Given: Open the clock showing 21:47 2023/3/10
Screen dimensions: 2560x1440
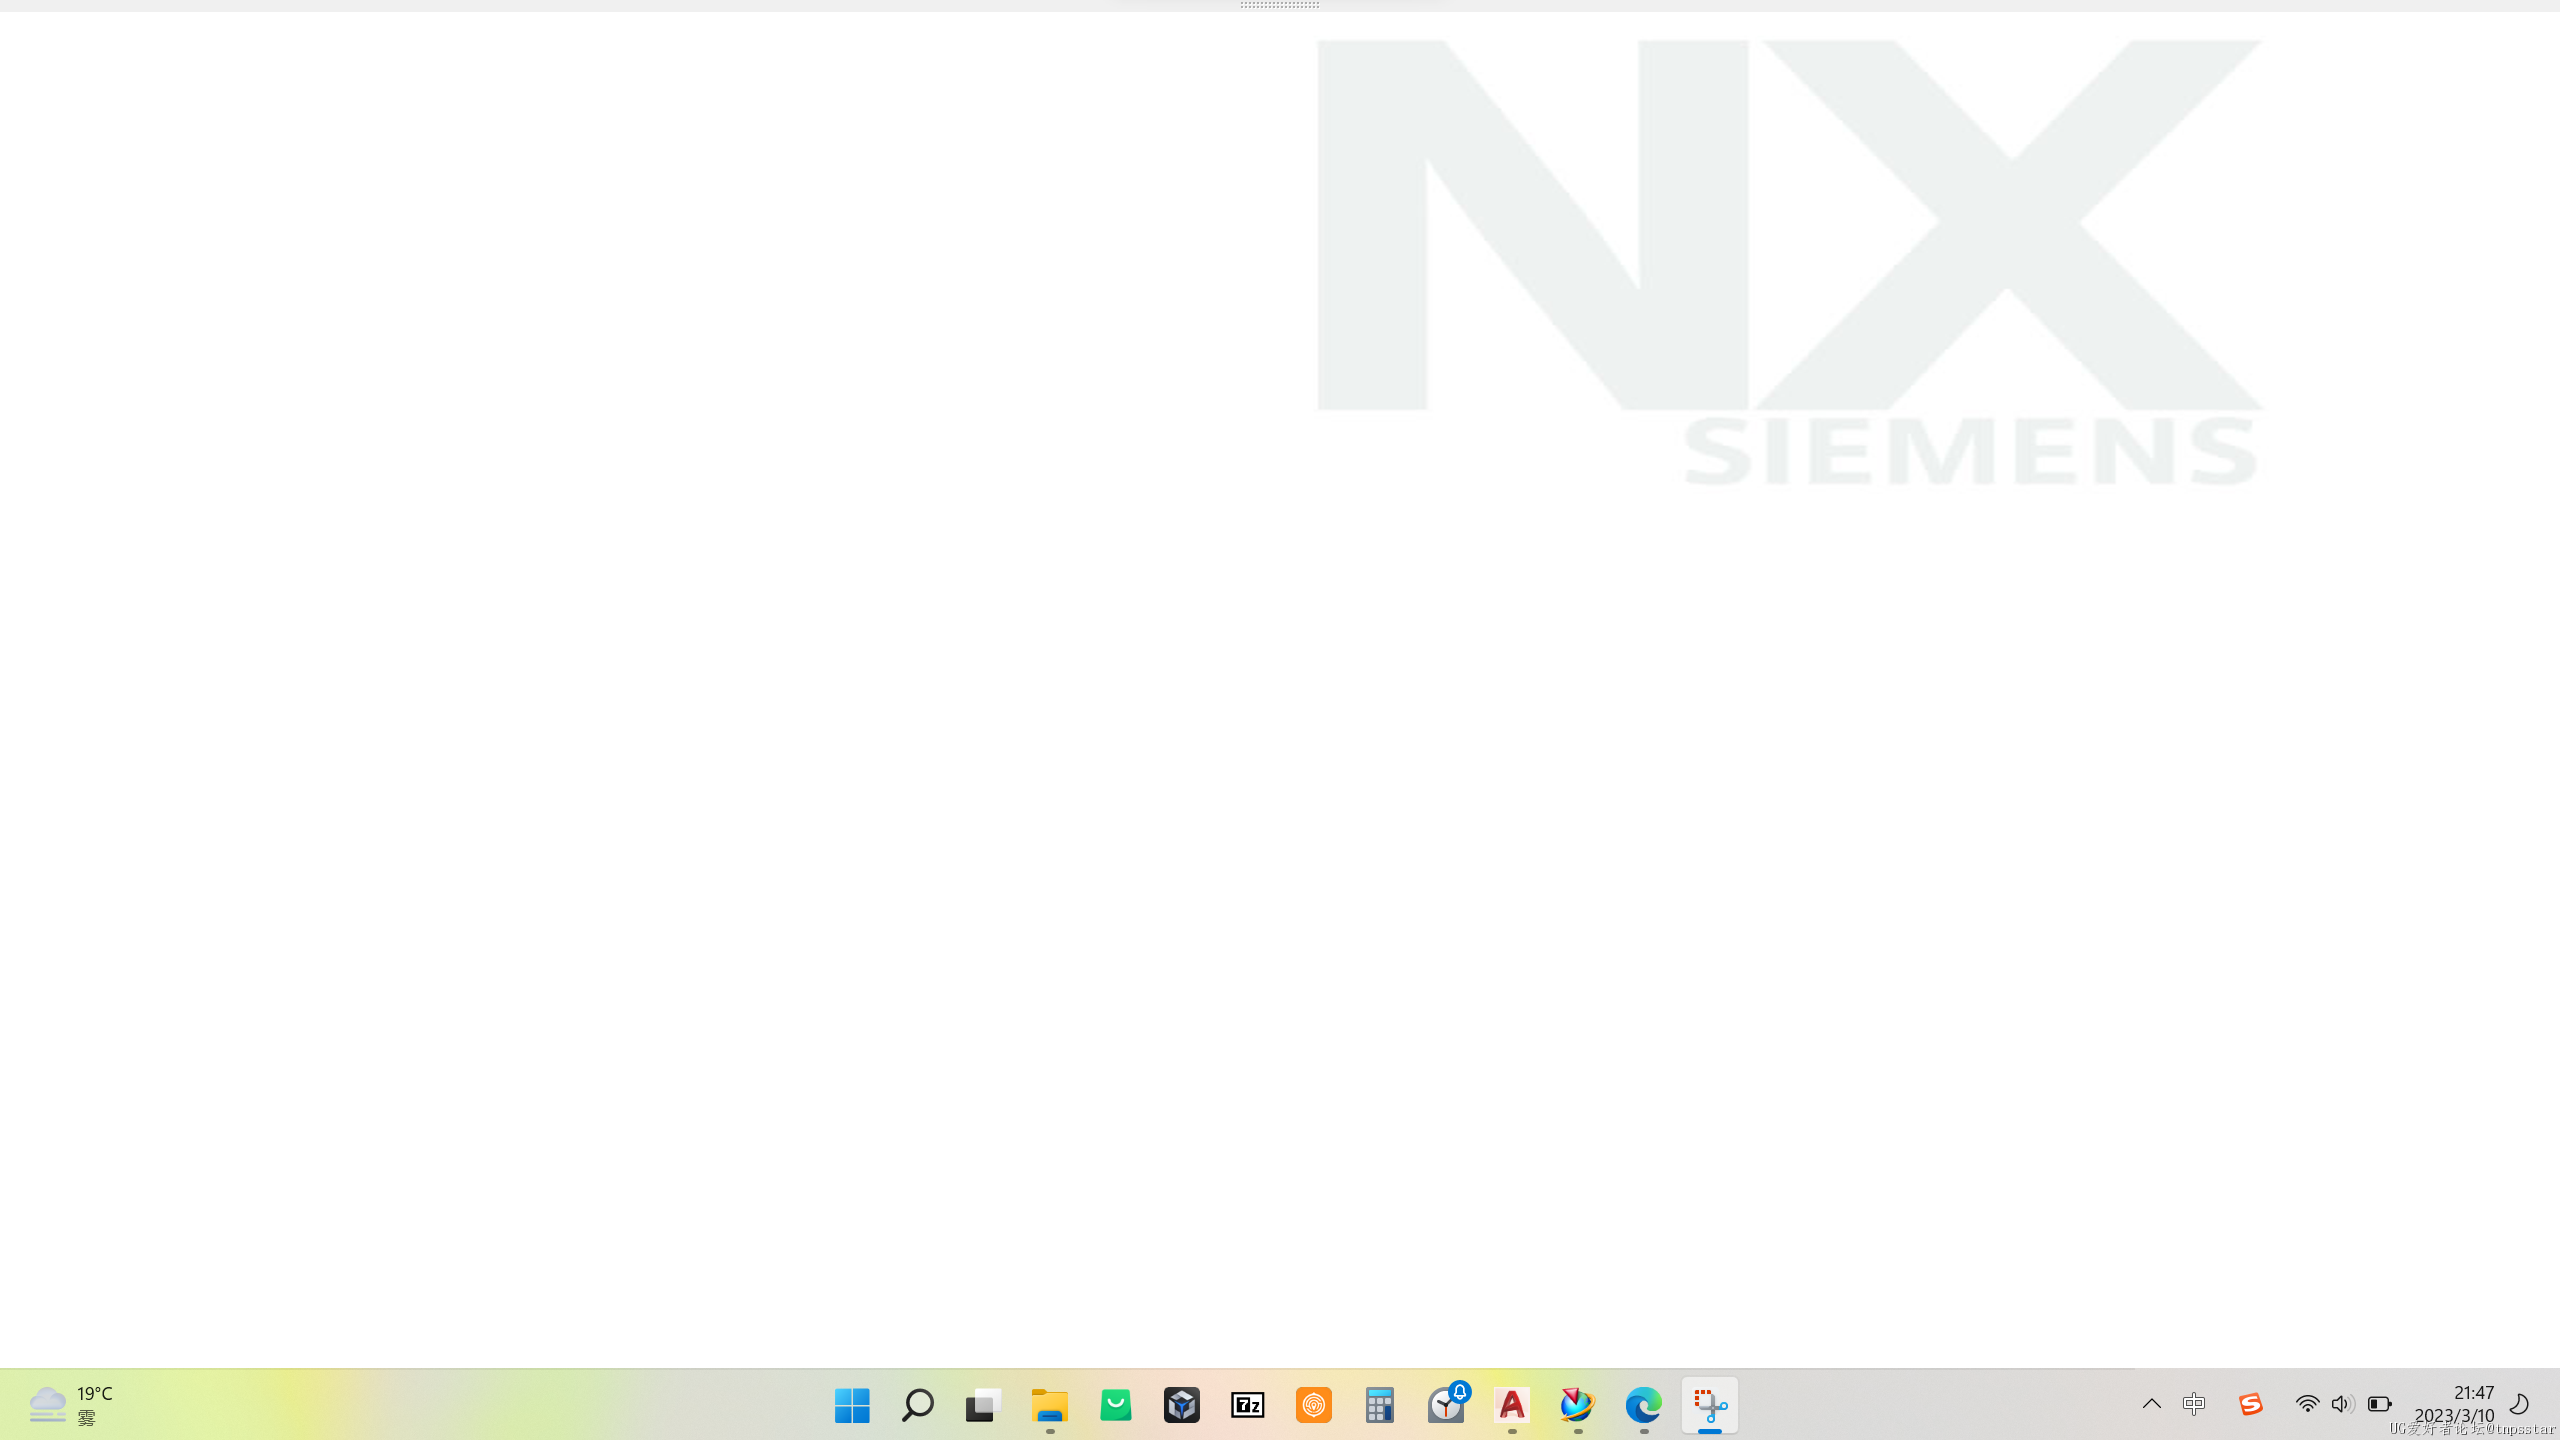Looking at the screenshot, I should tap(2455, 1404).
